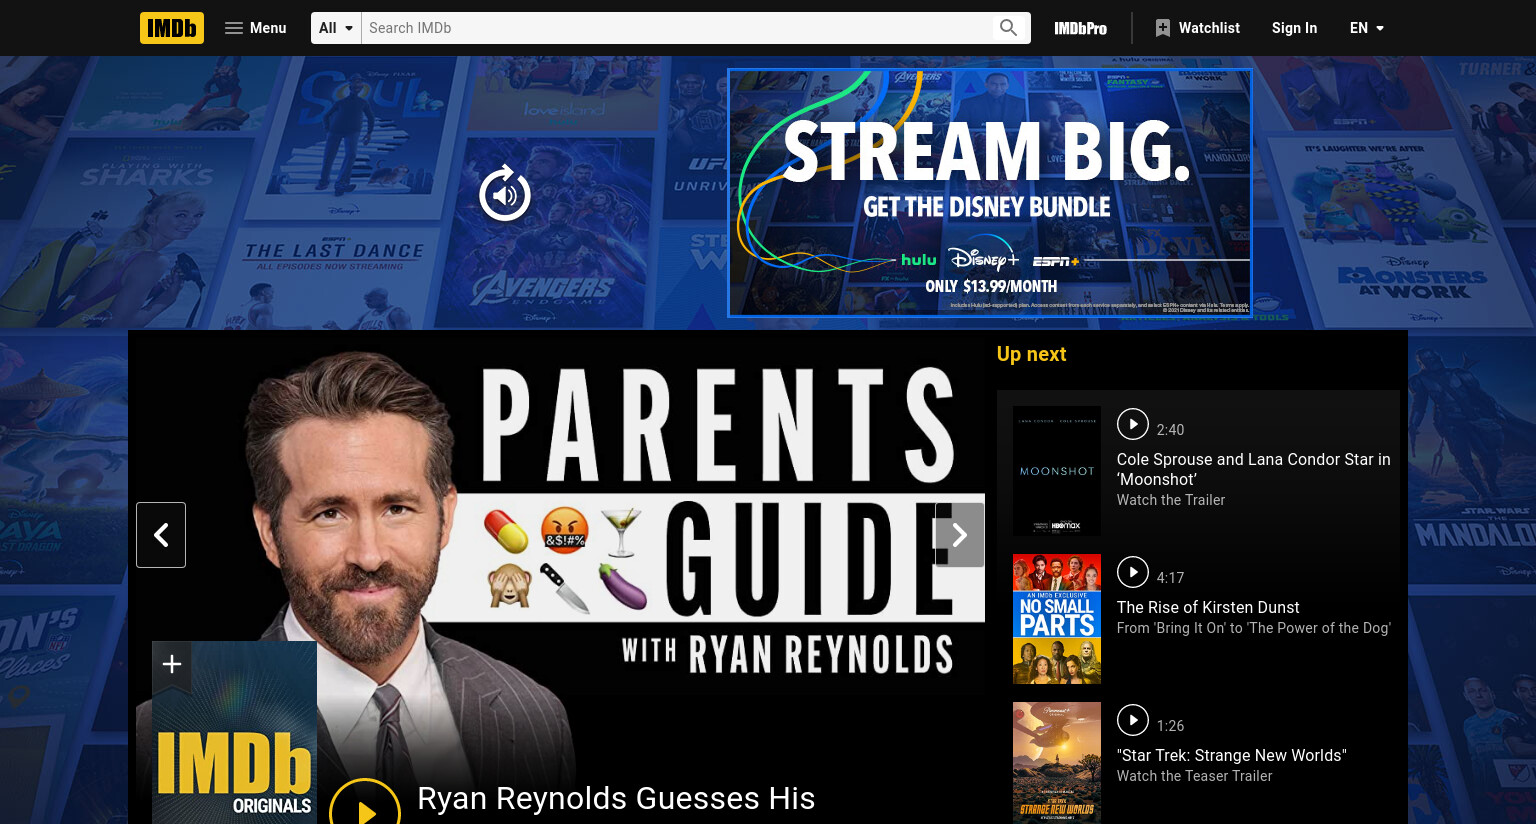Open Strange New Worlds poster thumbnail
Viewport: 1536px width, 824px height.
1057,763
